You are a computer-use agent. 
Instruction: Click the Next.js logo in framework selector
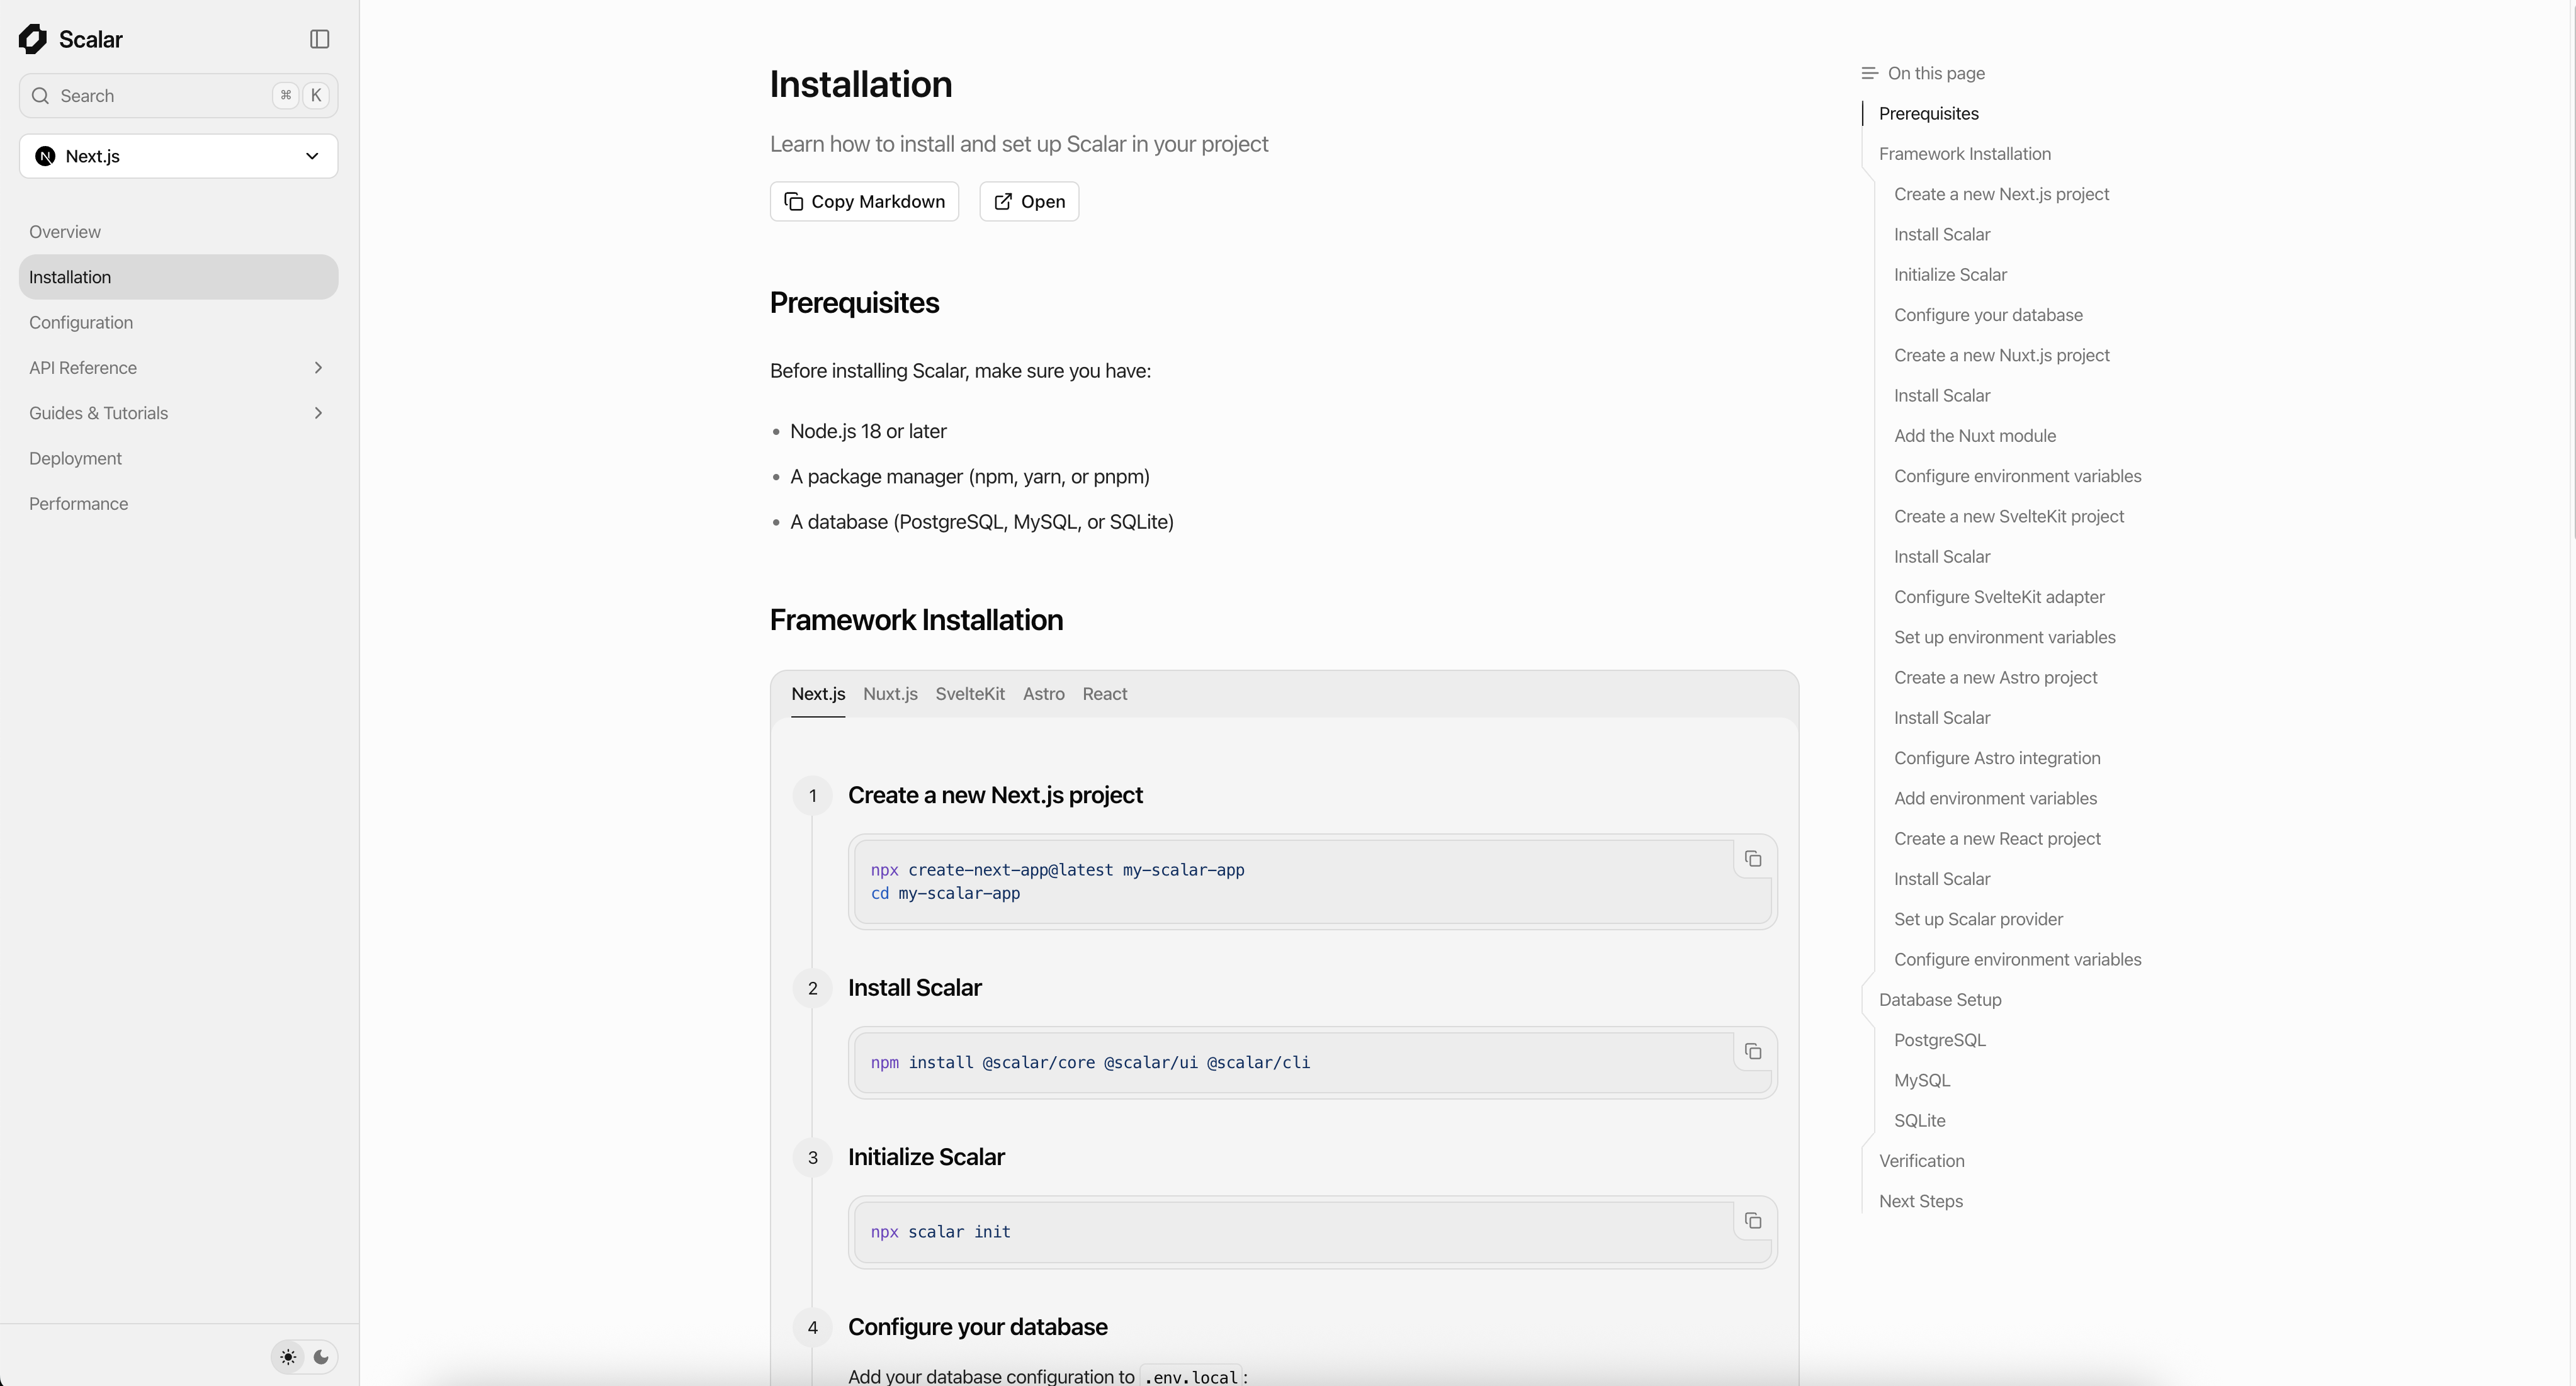(x=45, y=156)
